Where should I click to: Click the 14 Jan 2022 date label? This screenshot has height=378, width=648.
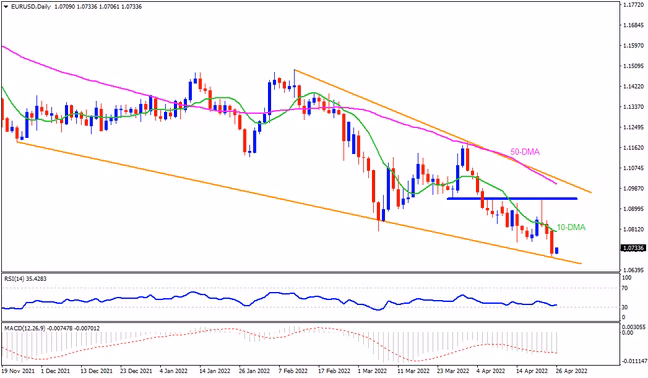pyautogui.click(x=215, y=371)
